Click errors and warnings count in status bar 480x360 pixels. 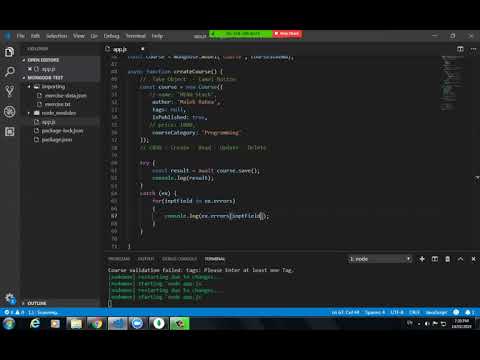(15, 312)
